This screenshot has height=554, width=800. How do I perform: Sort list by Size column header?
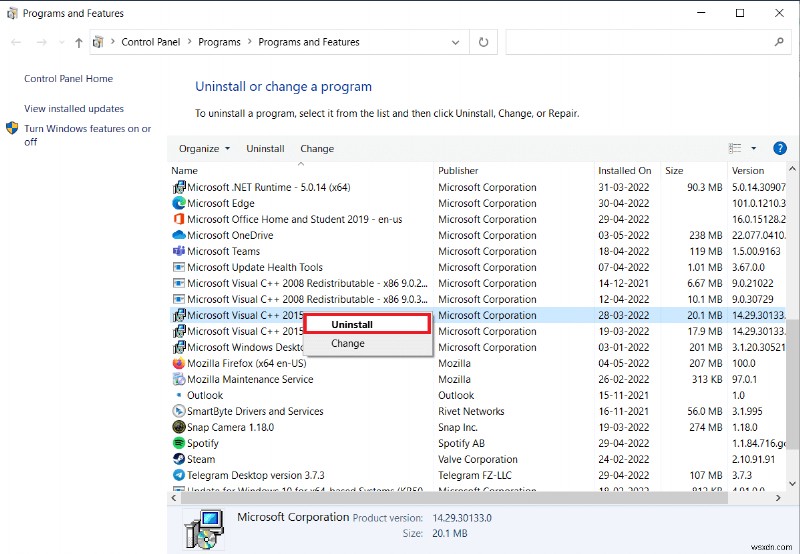point(694,170)
